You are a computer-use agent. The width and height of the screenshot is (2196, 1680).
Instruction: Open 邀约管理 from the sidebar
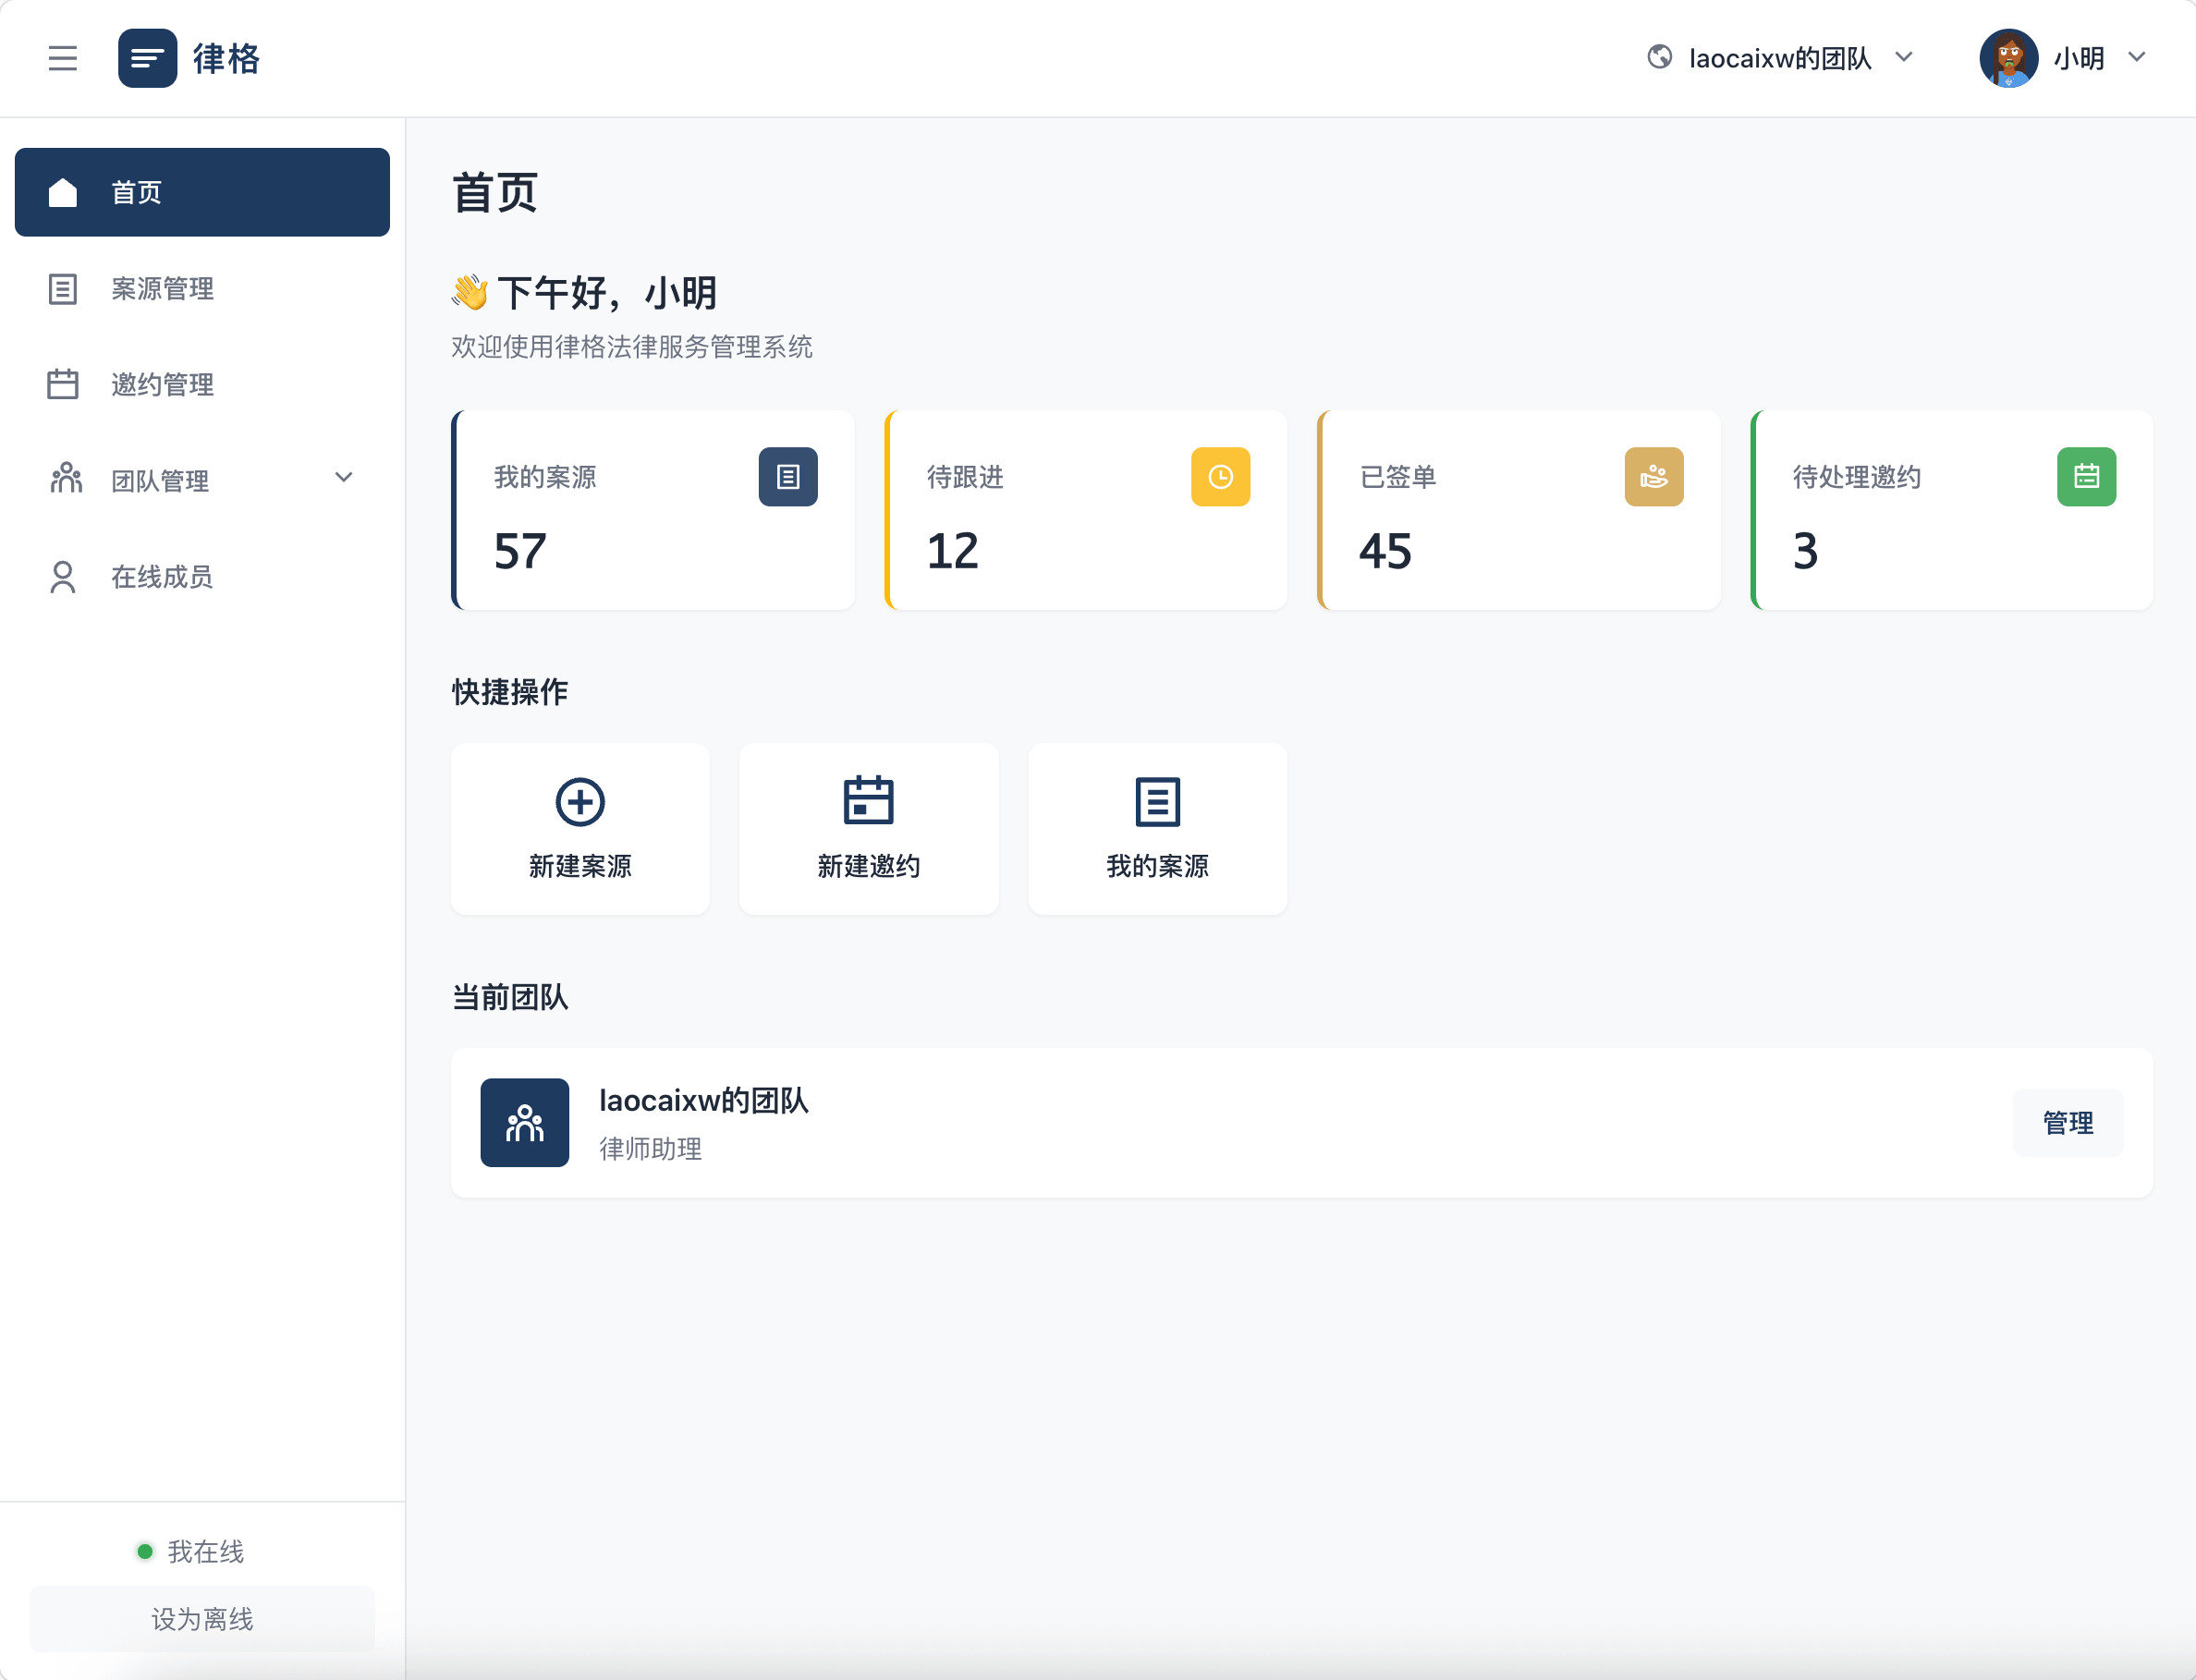[x=162, y=385]
